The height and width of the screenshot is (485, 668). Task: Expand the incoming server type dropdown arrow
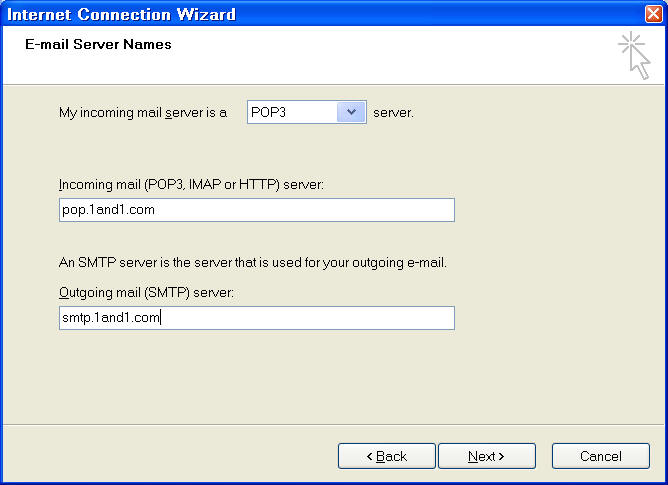[351, 112]
